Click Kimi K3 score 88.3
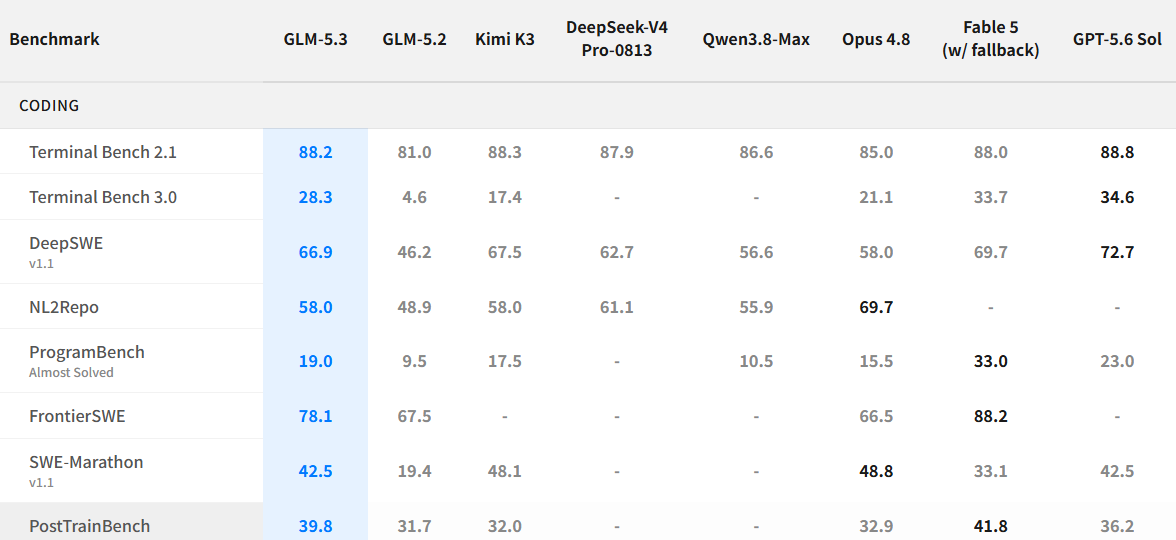 coord(505,152)
